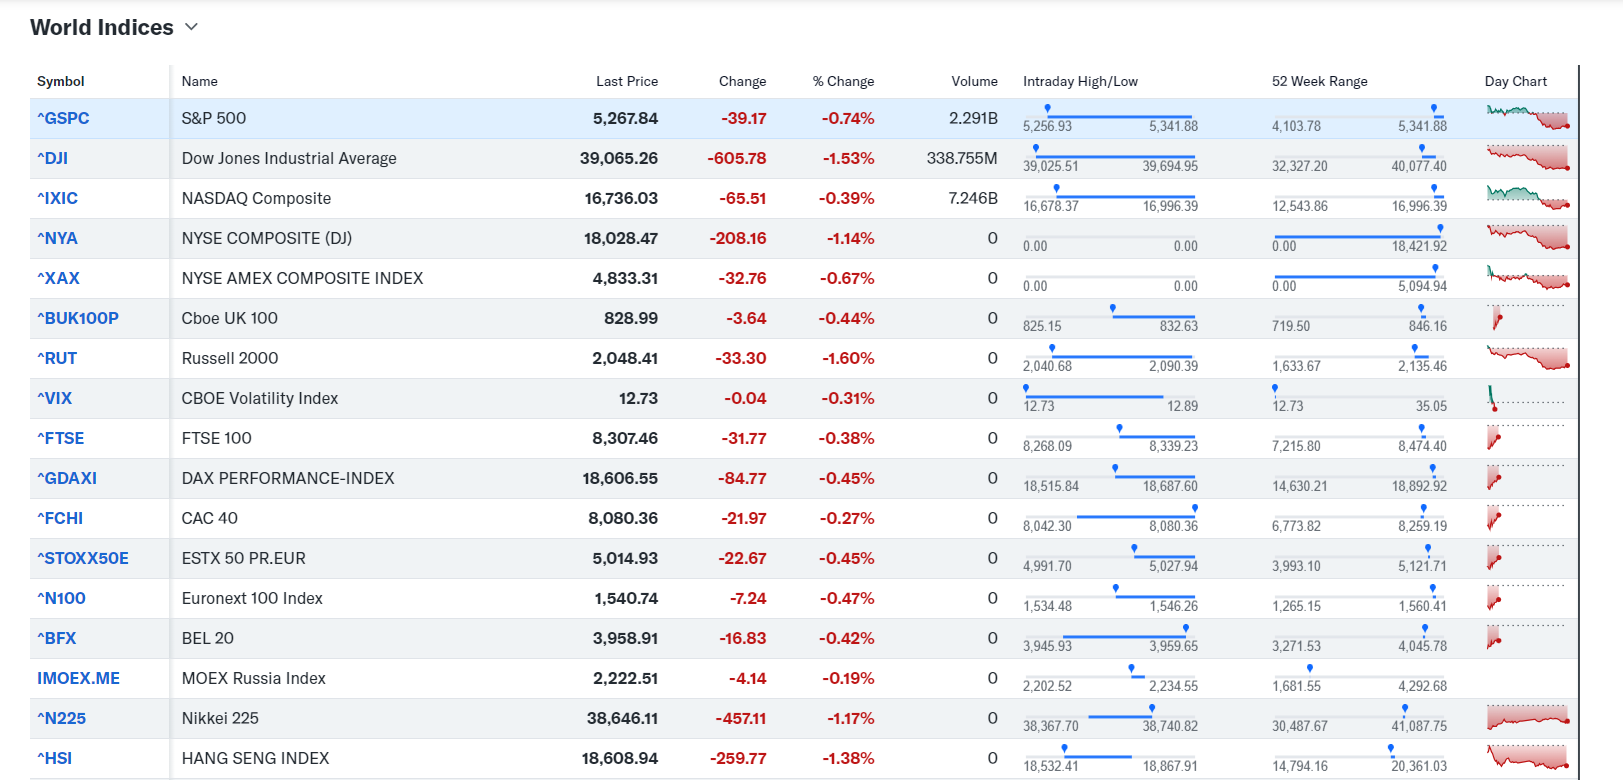Open the ^FCHI symbol link
This screenshot has height=780, width=1623.
coord(60,518)
